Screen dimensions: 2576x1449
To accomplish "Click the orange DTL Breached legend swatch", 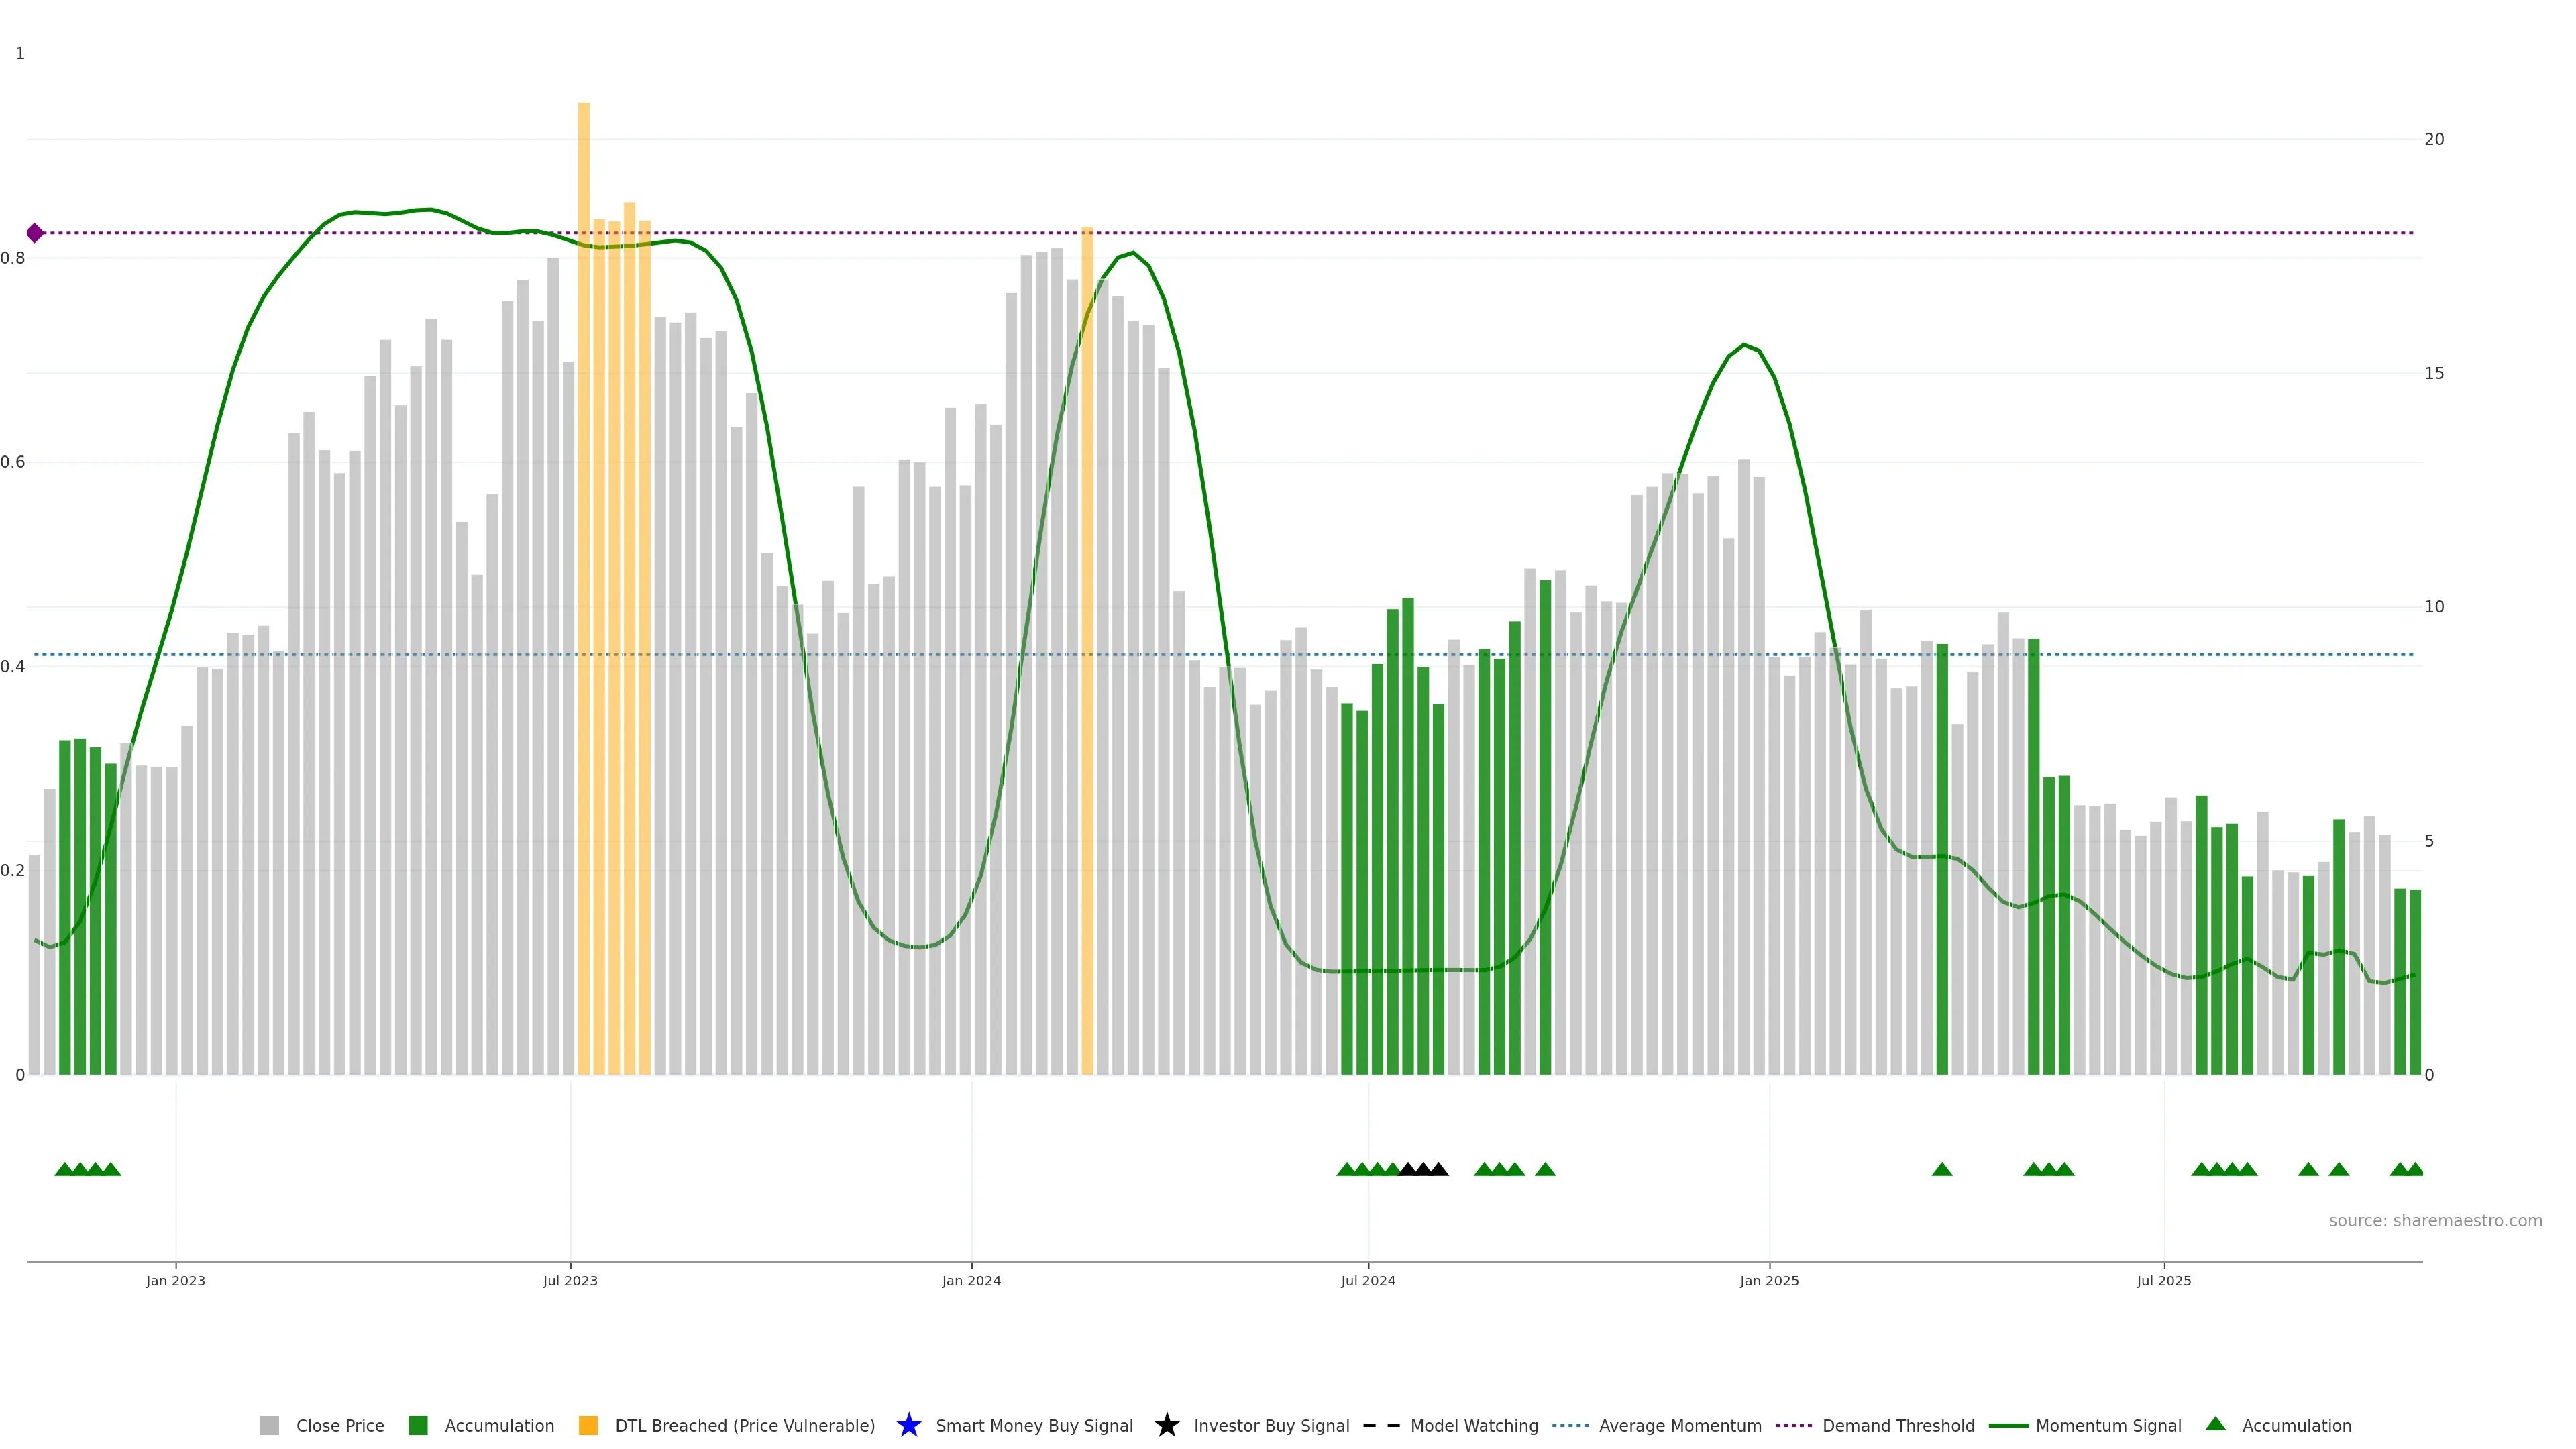I will click(x=588, y=1425).
